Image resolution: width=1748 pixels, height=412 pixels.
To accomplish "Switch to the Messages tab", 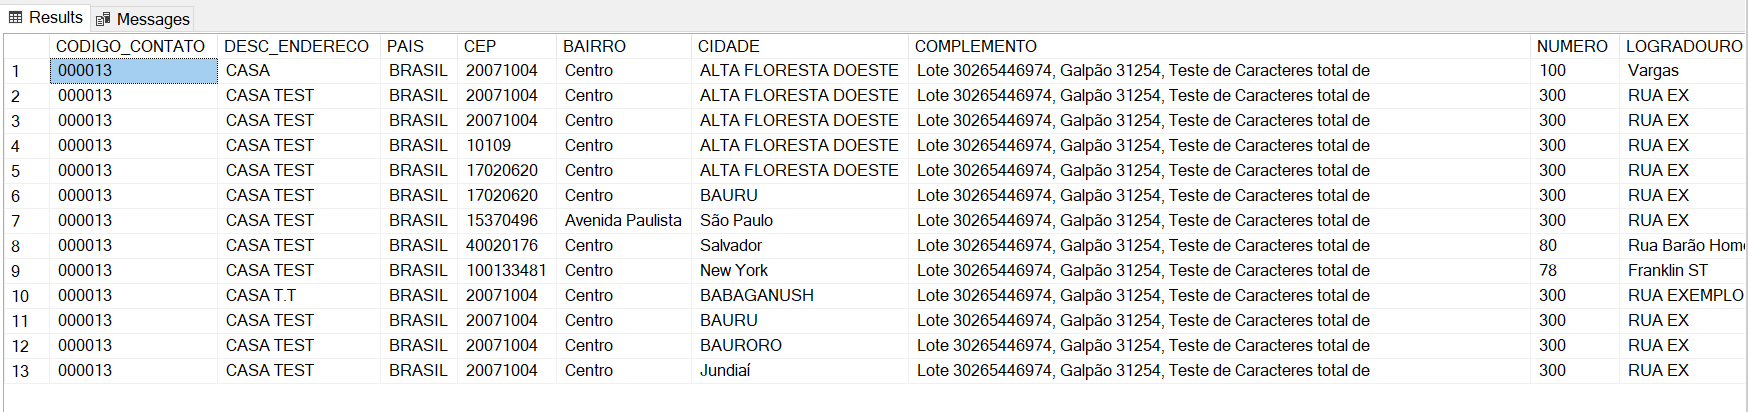I will coord(143,19).
